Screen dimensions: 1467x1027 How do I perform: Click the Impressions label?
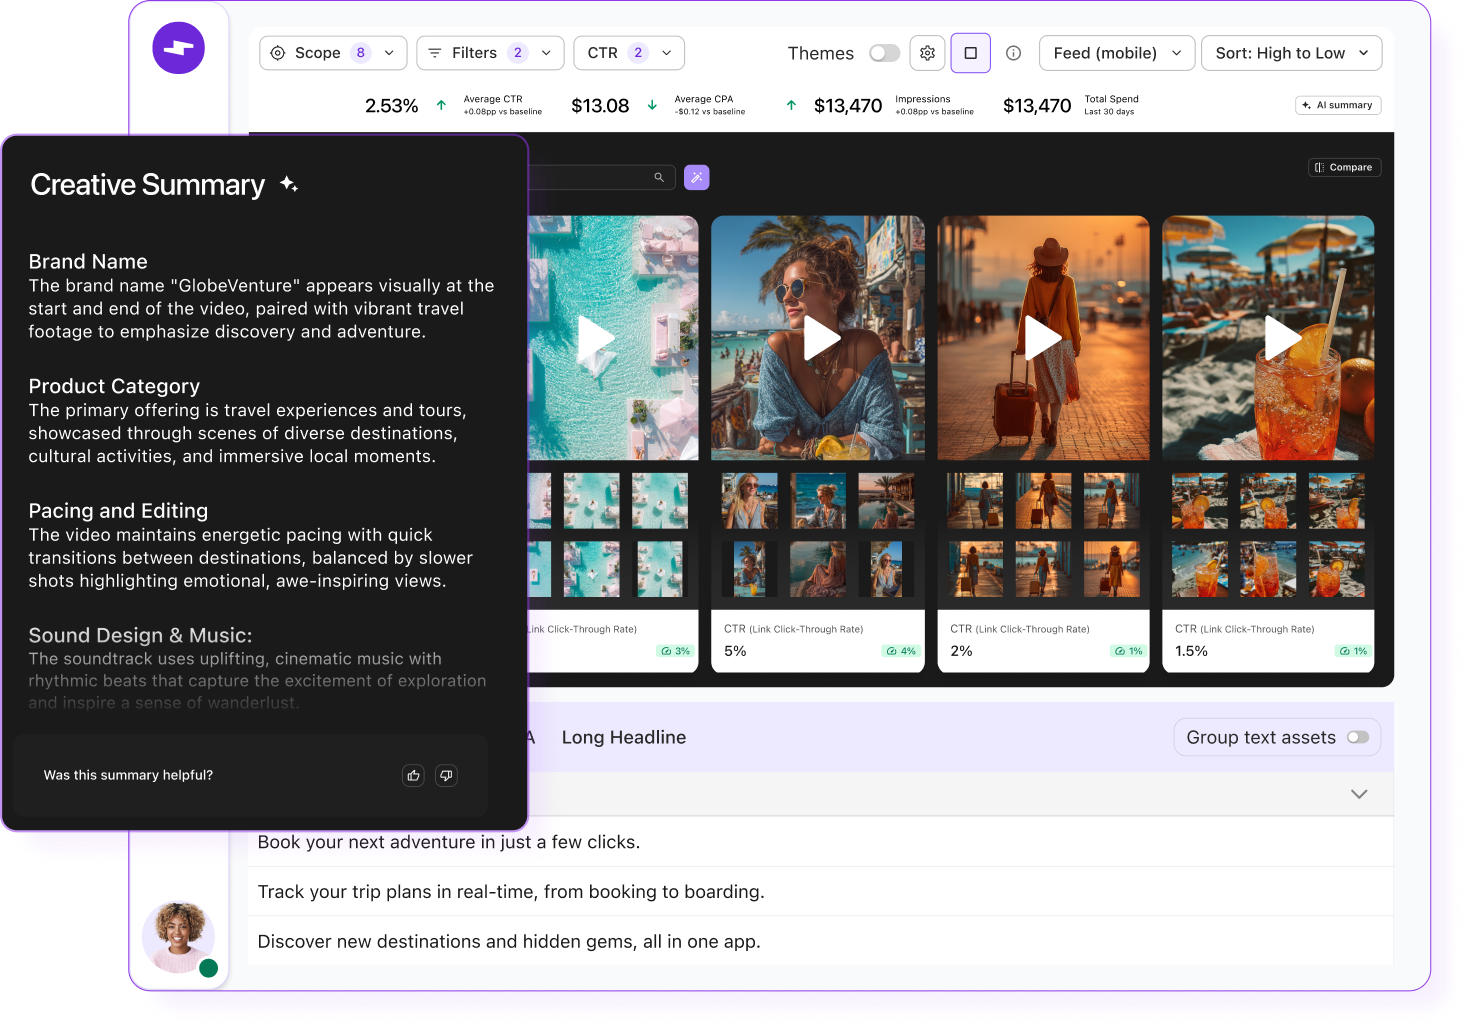point(922,99)
